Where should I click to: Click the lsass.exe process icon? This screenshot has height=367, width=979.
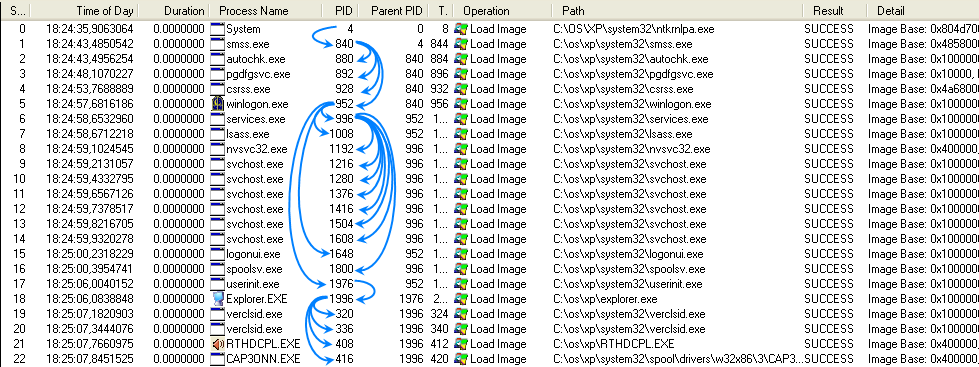click(x=217, y=134)
